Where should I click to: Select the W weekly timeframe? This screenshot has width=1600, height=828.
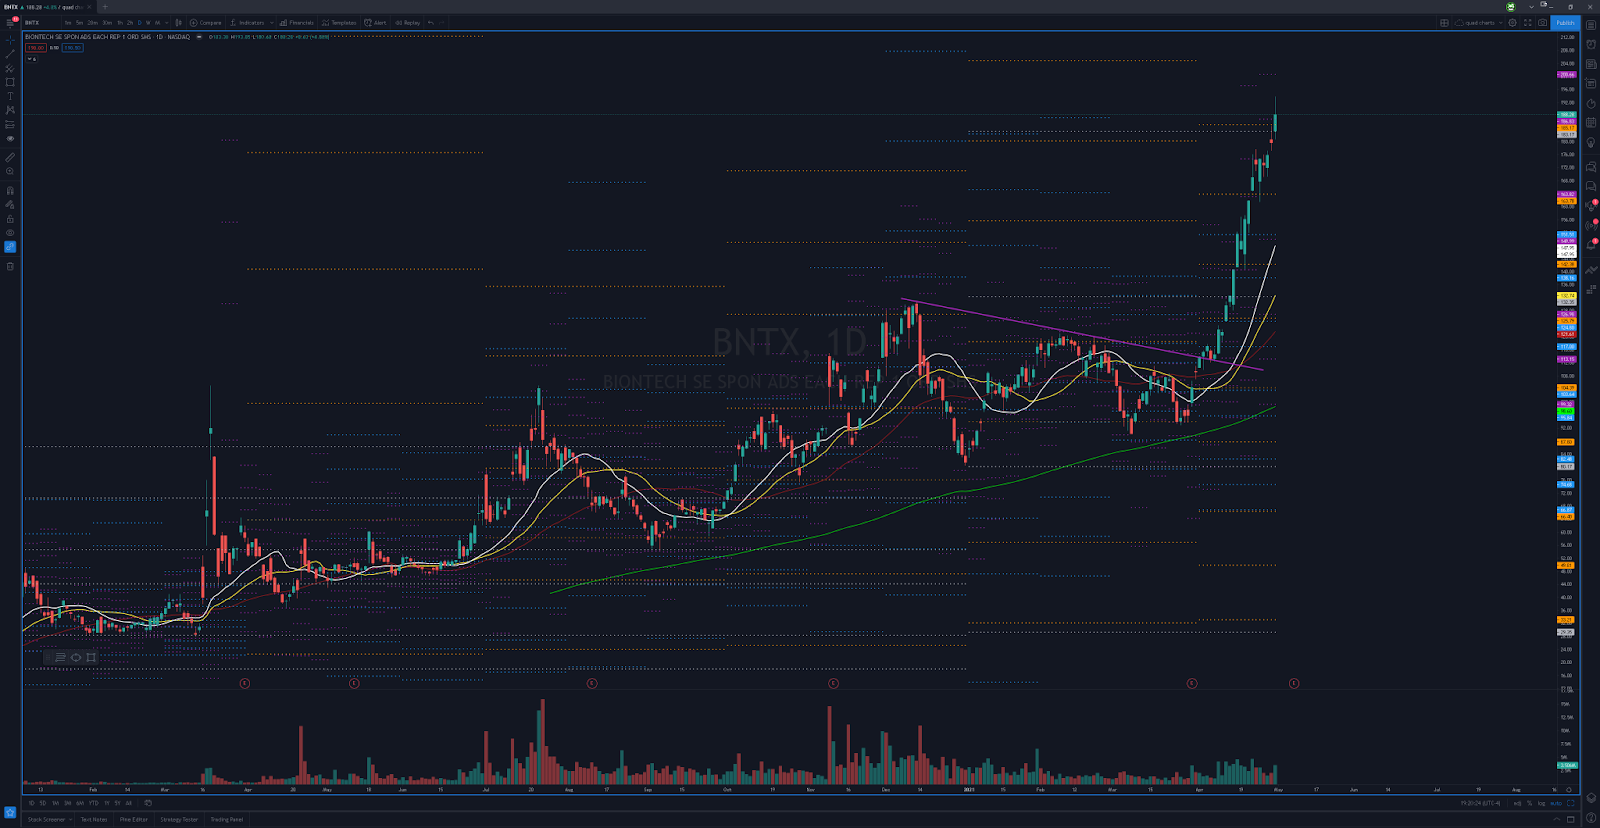click(x=148, y=22)
